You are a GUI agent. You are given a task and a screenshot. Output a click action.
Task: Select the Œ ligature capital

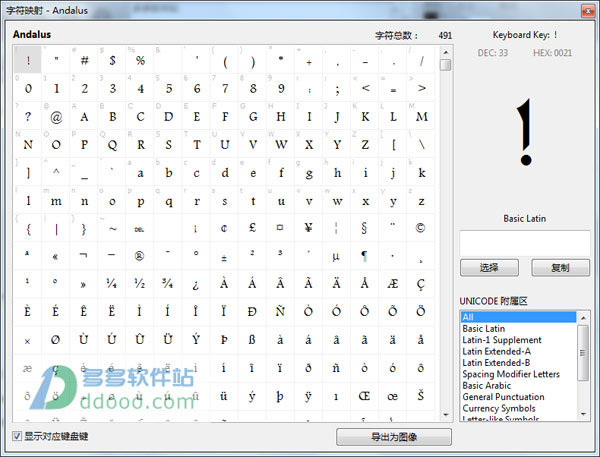(364, 396)
